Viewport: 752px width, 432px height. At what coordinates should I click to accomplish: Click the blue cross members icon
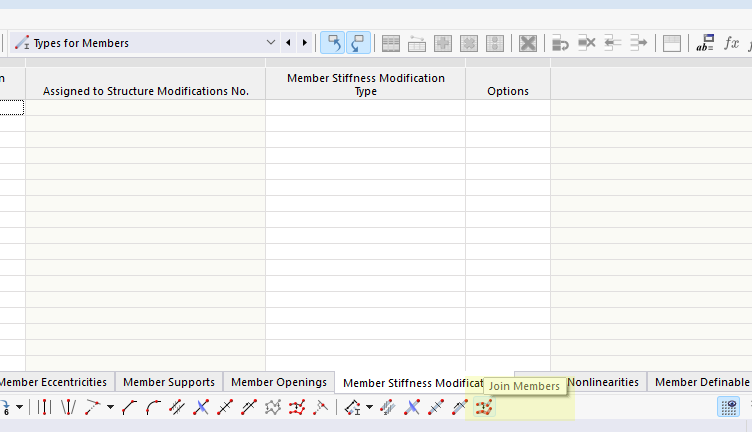click(201, 408)
